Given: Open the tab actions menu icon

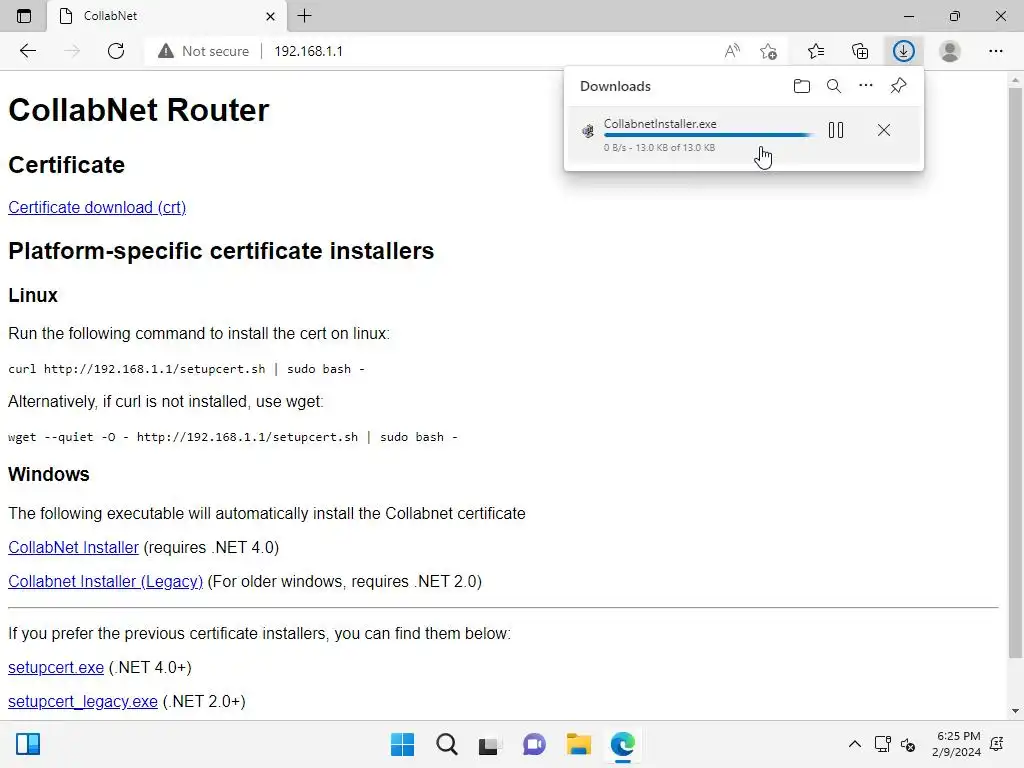Looking at the screenshot, I should [x=24, y=16].
